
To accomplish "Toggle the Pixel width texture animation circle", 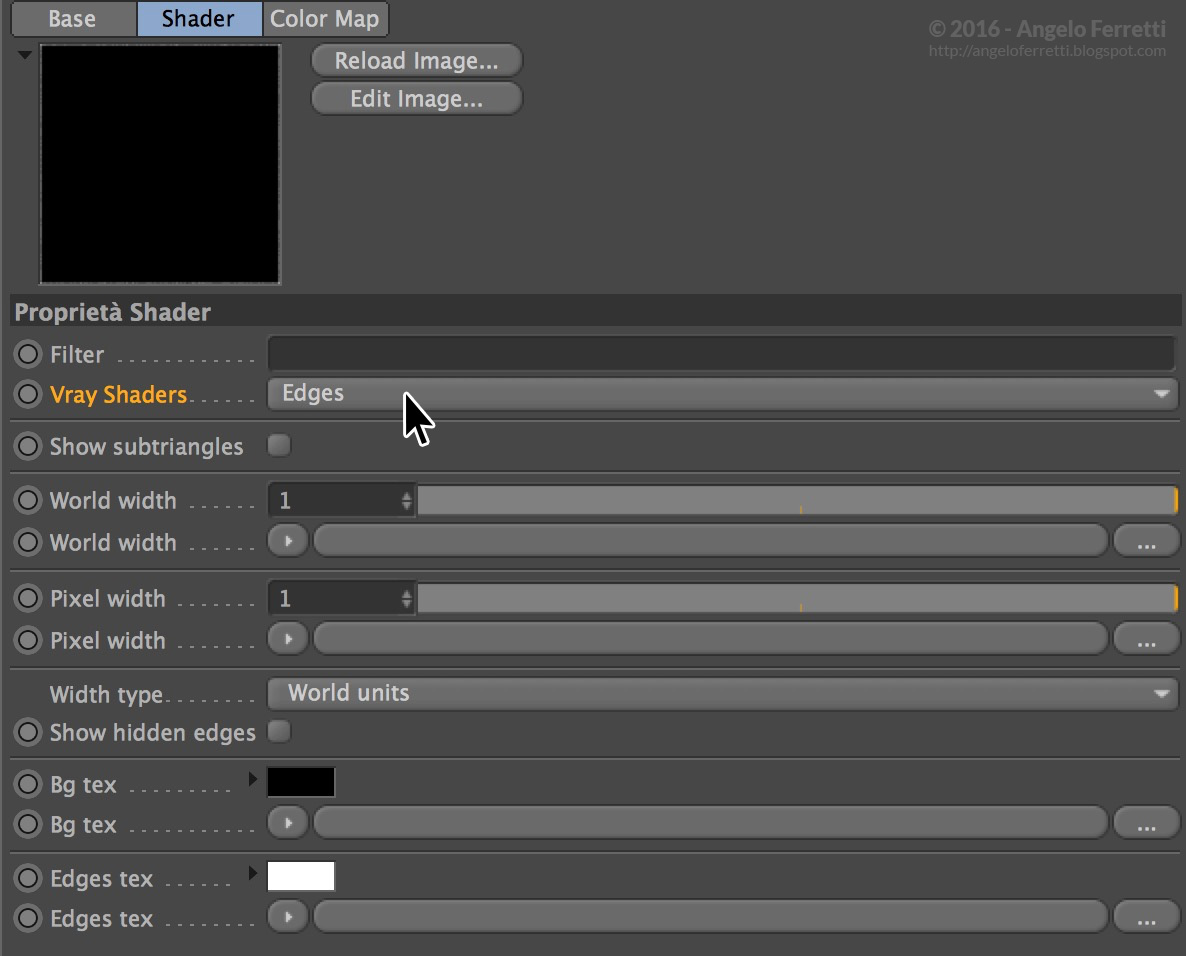I will click(28, 641).
